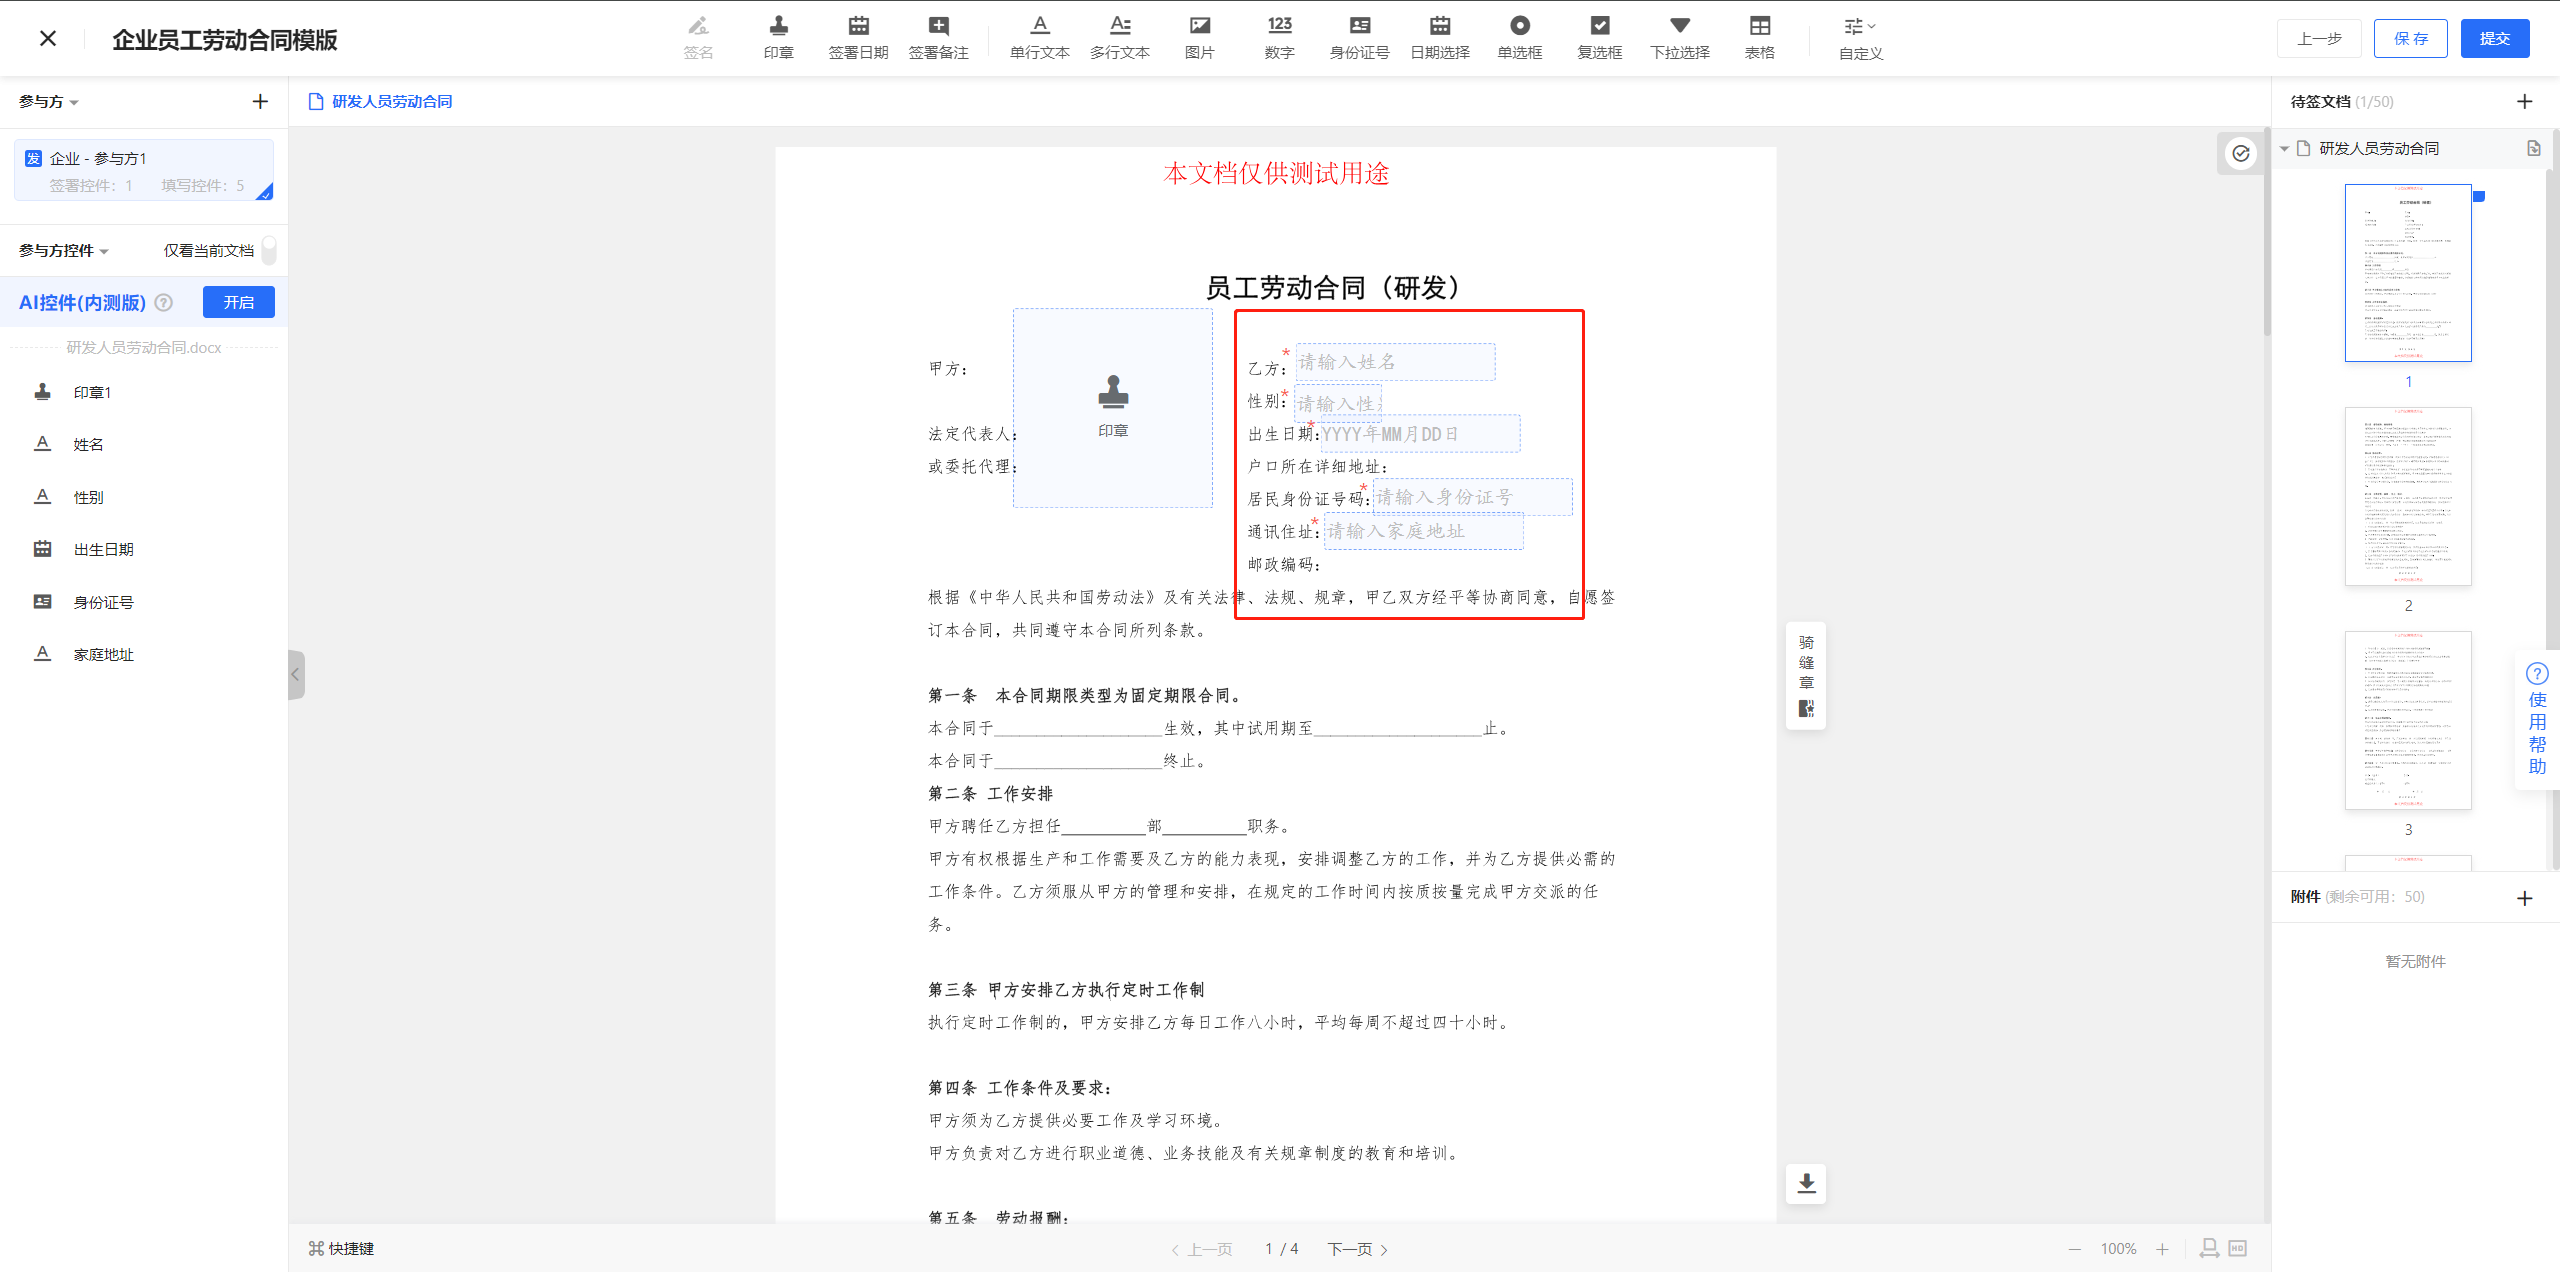Click the download icon at bottom right of document
This screenshot has width=2560, height=1272.
(x=1806, y=1184)
